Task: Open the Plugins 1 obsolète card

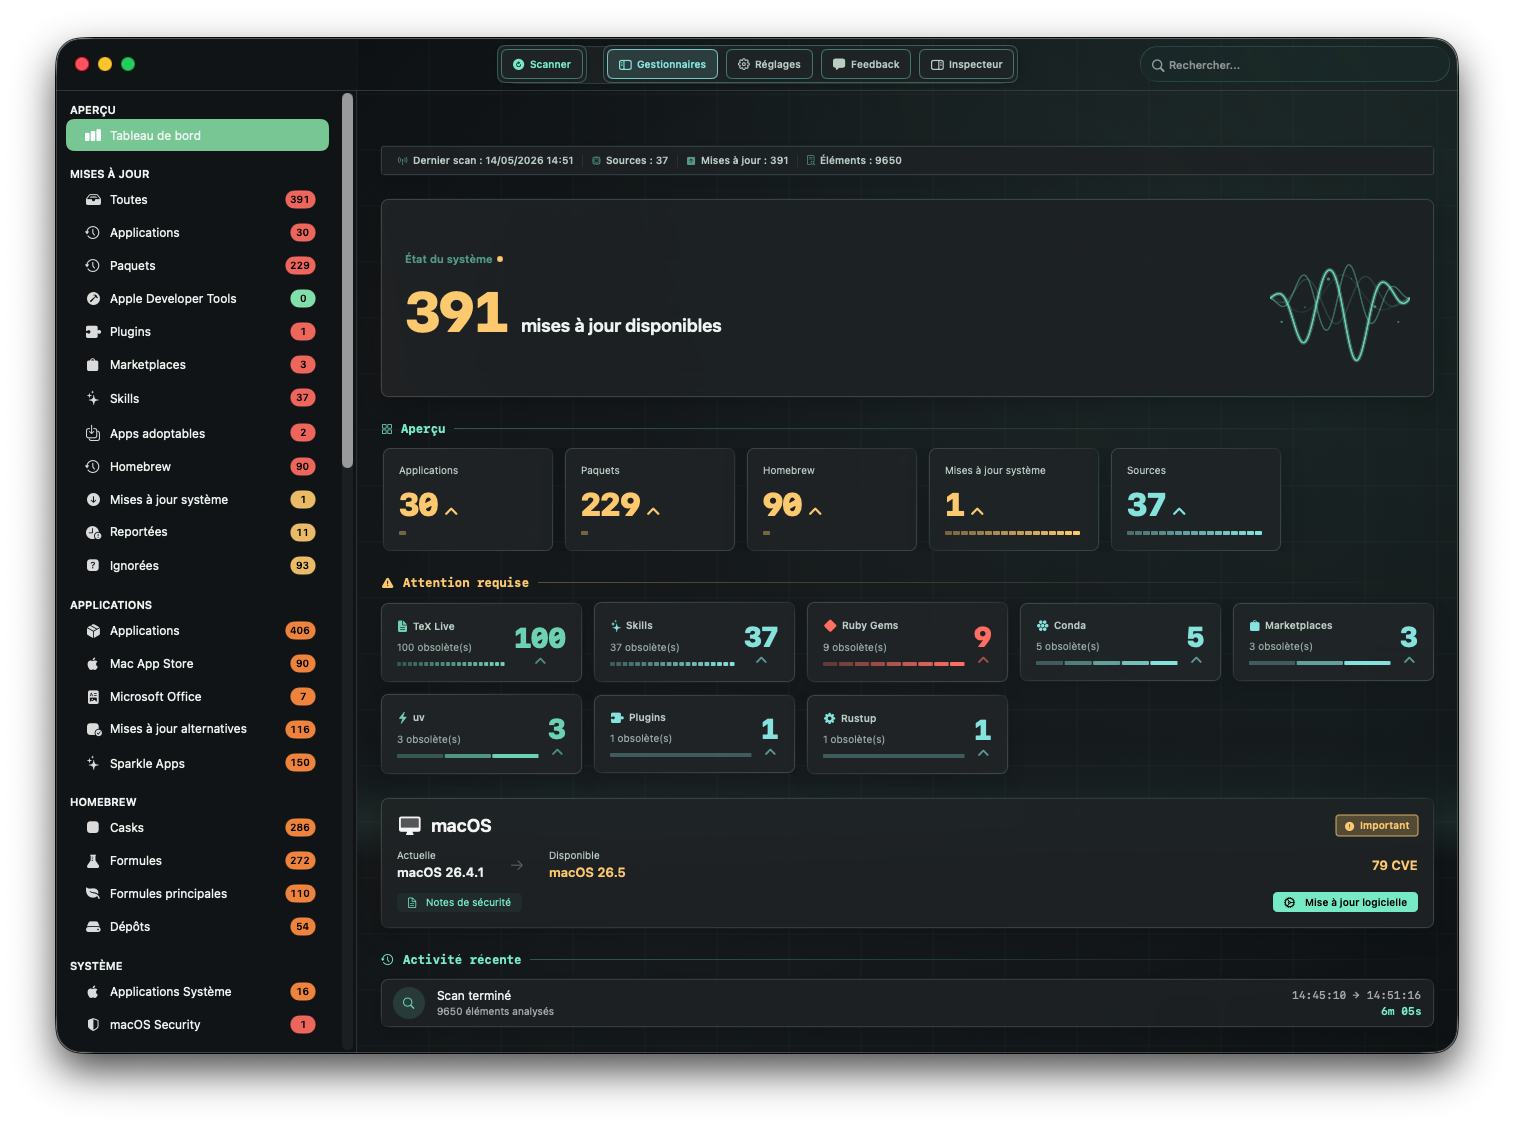Action: pyautogui.click(x=694, y=734)
